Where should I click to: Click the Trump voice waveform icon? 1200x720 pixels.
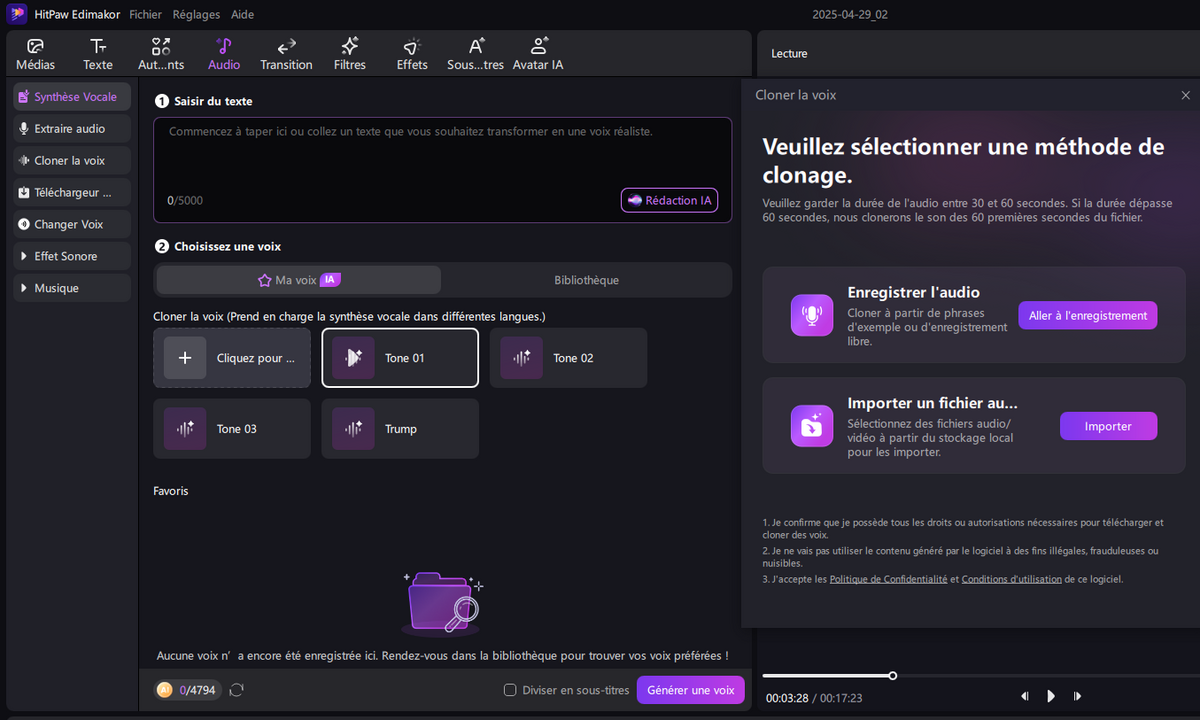pyautogui.click(x=353, y=429)
